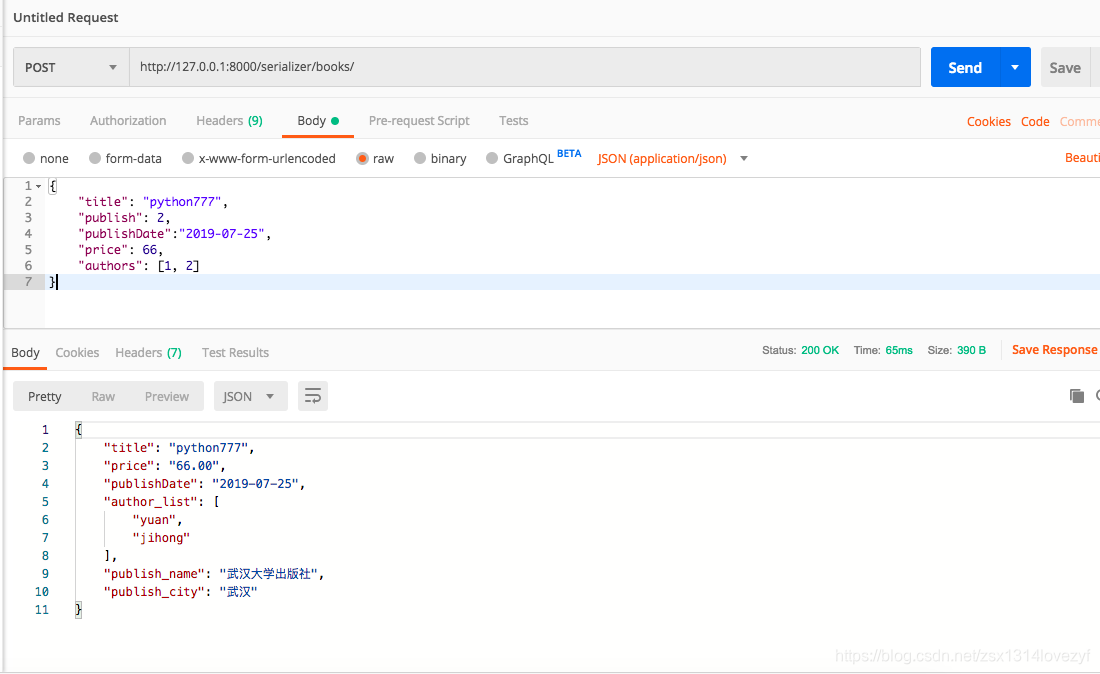
Task: Choose GraphQL body option
Action: [520, 159]
